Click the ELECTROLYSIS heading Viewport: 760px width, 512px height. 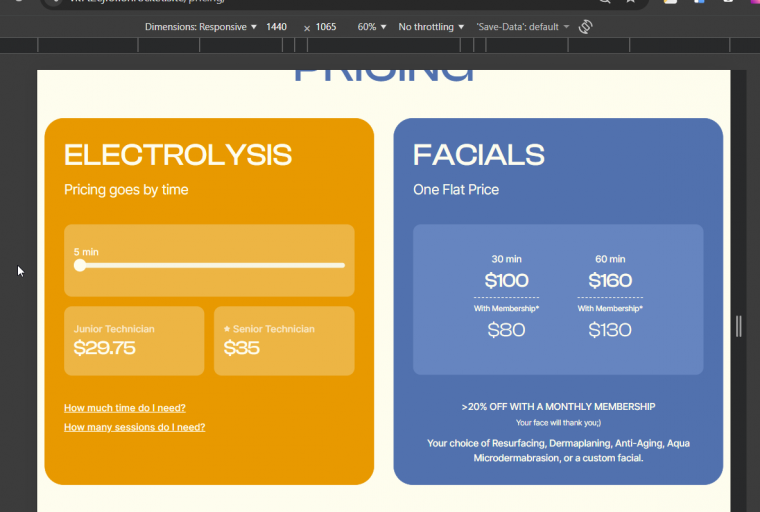point(178,155)
